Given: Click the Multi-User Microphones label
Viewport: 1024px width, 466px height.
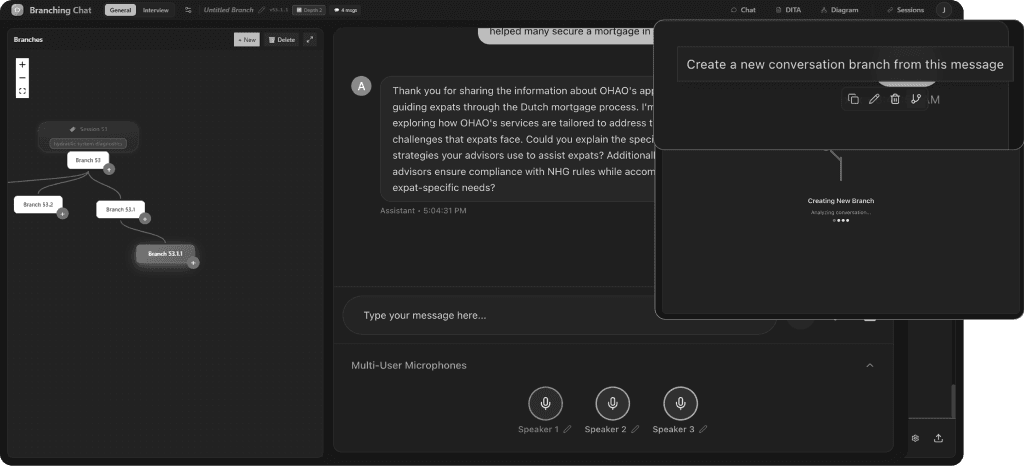Looking at the screenshot, I should click(409, 365).
